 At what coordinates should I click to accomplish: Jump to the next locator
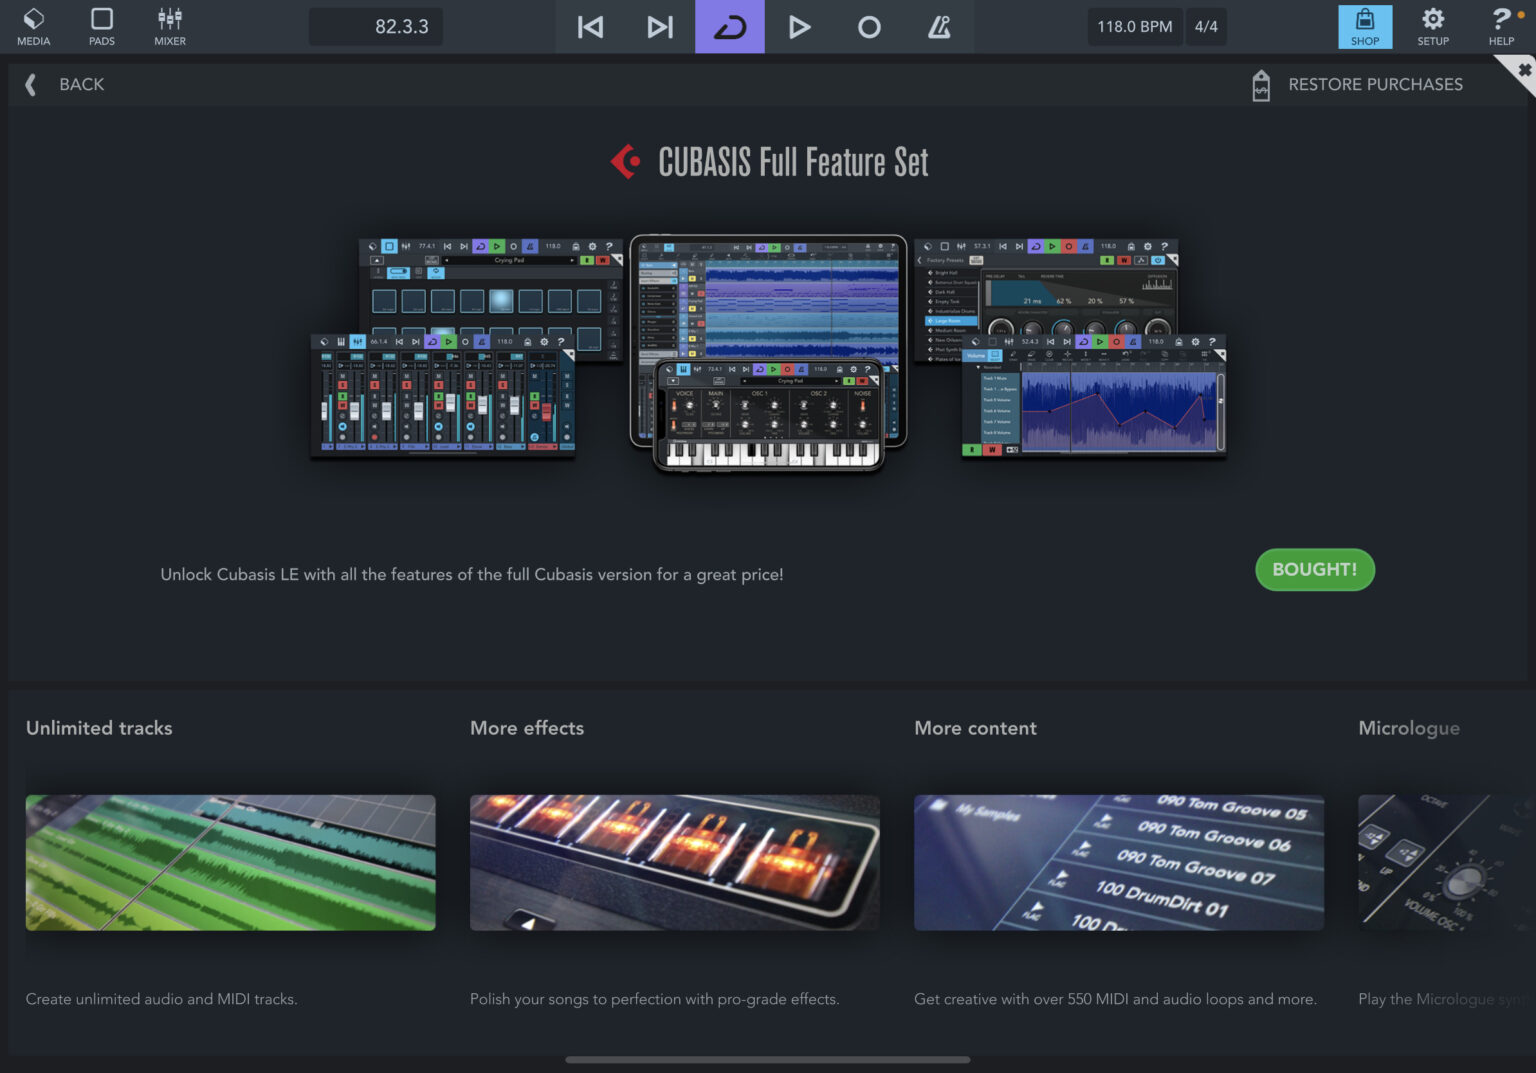[660, 27]
